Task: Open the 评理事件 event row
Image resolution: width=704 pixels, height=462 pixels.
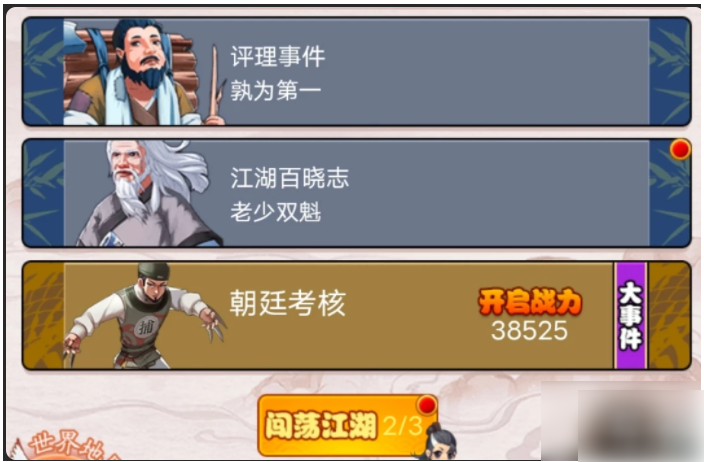Action: tap(356, 71)
